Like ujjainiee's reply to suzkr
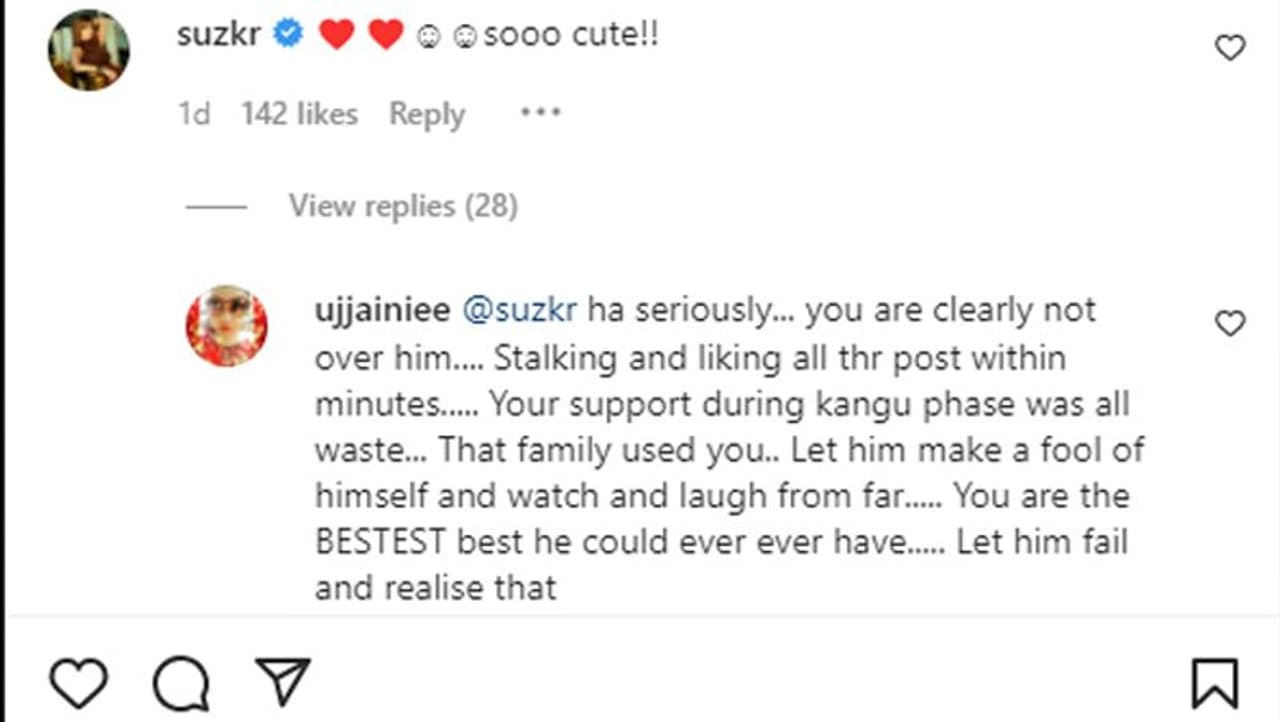This screenshot has width=1280, height=722. pos(1229,323)
